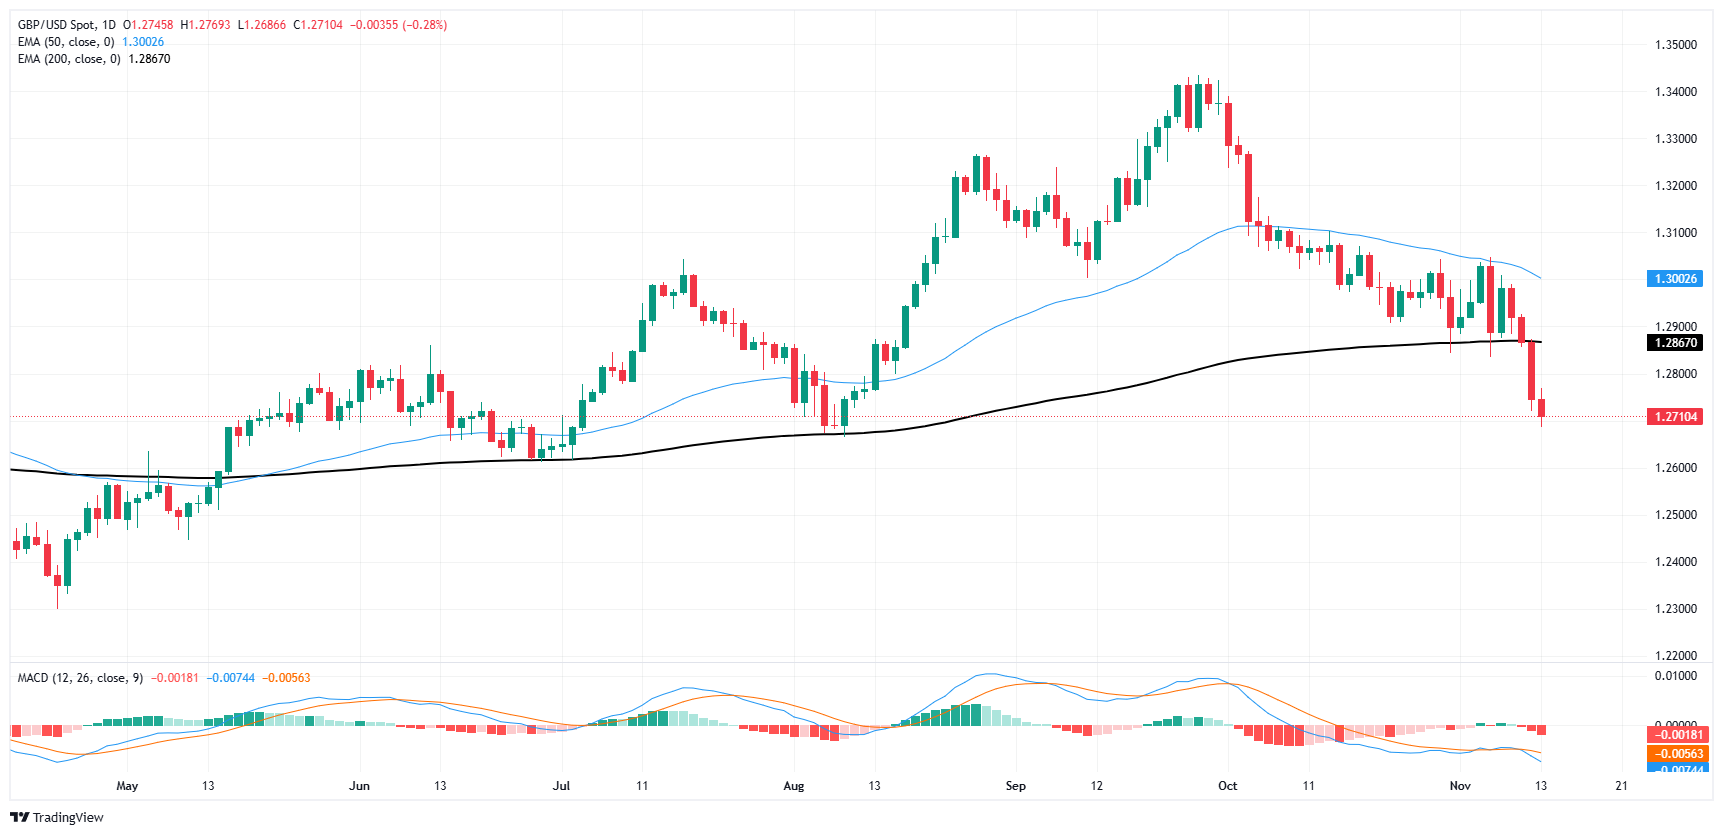Select the Nov label on time axis
The width and height of the screenshot is (1723, 835).
pos(1460,786)
